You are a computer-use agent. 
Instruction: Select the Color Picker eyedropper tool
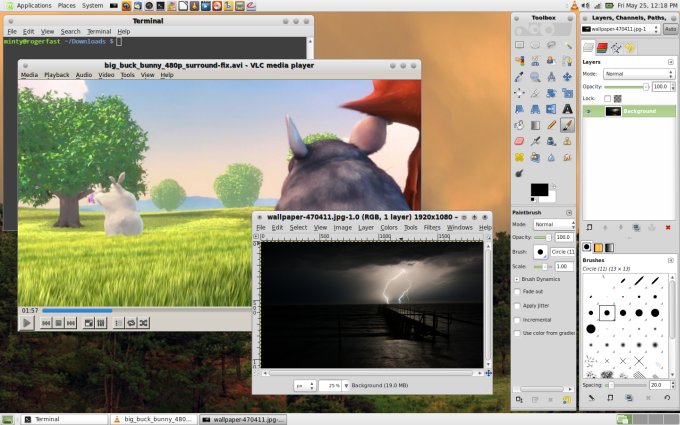pos(519,77)
